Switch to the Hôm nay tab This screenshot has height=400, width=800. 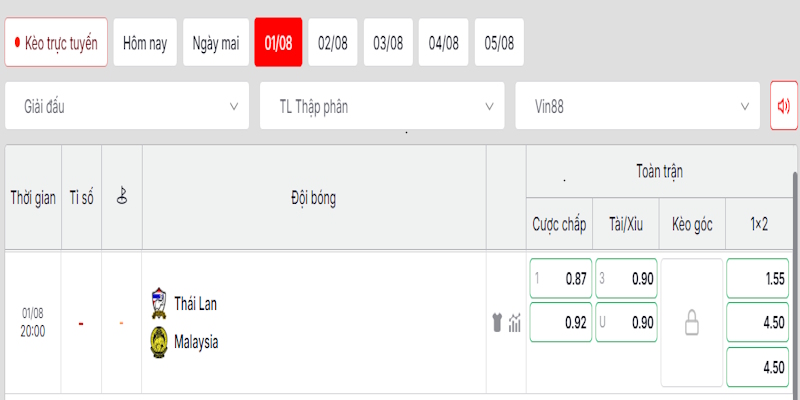[x=145, y=43]
